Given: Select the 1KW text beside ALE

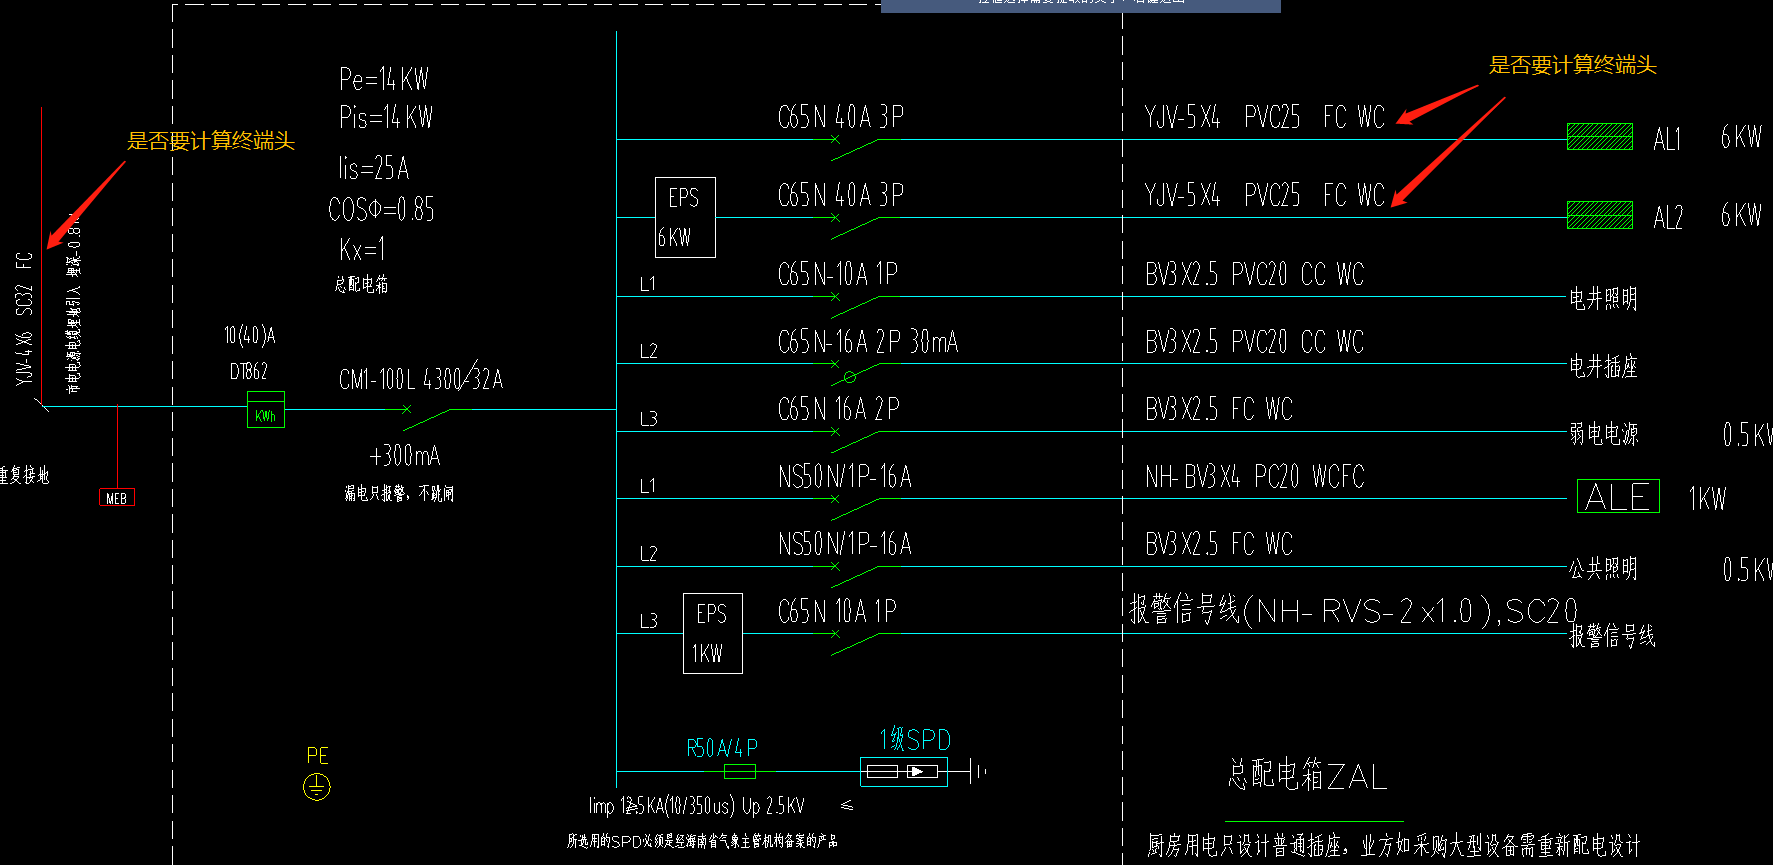Looking at the screenshot, I should (1707, 499).
